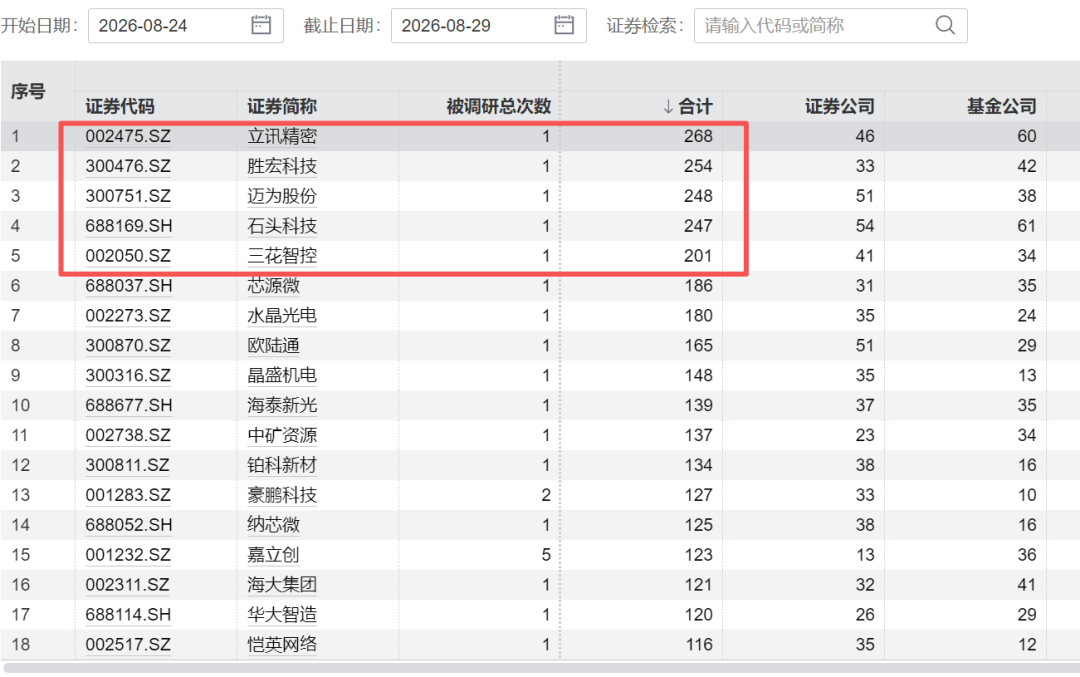The width and height of the screenshot is (1080, 677).
Task: Open the 海泰新光 stock name link
Action: tap(282, 406)
